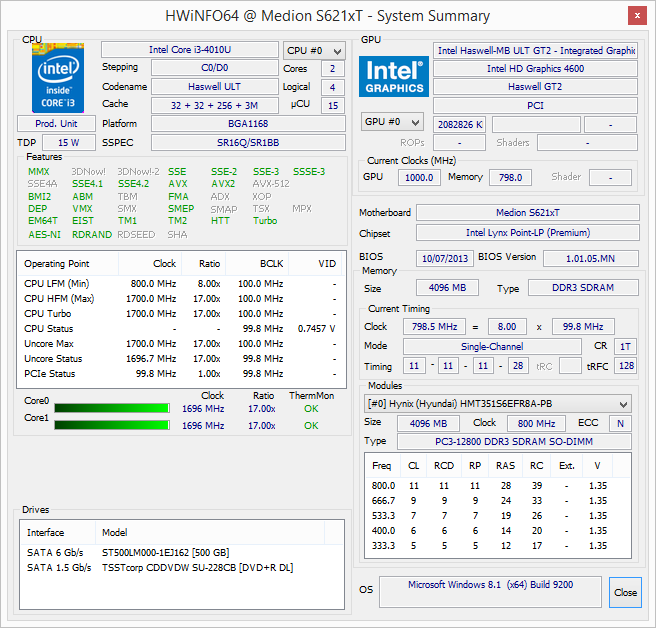
Task: Select the Uncore Max row
Action: 181,344
